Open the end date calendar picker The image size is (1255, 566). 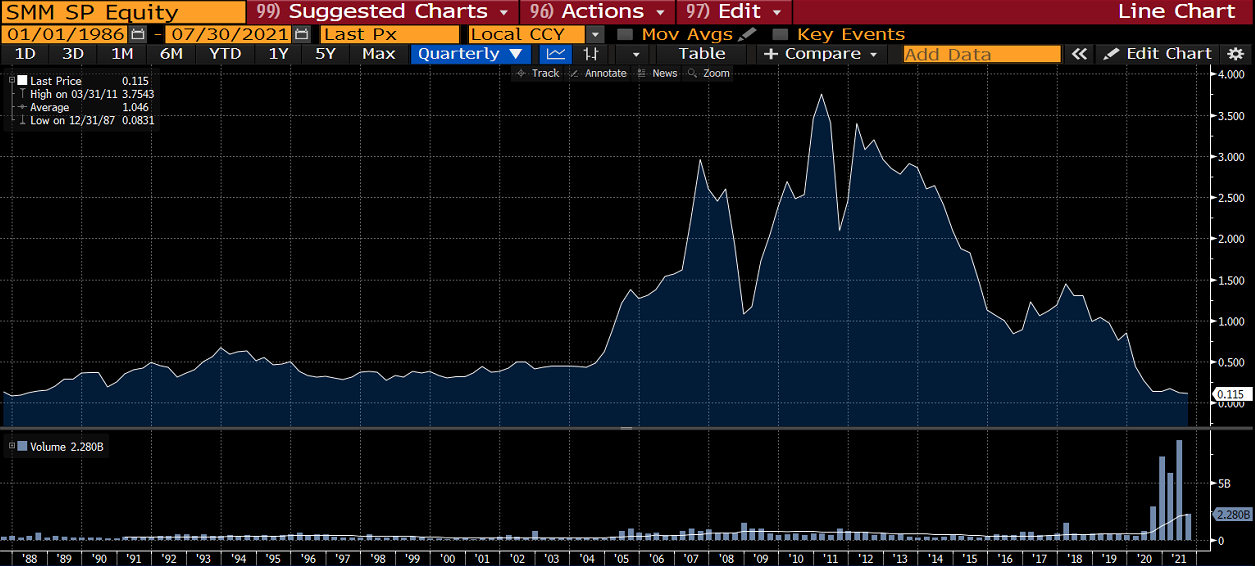coord(301,34)
